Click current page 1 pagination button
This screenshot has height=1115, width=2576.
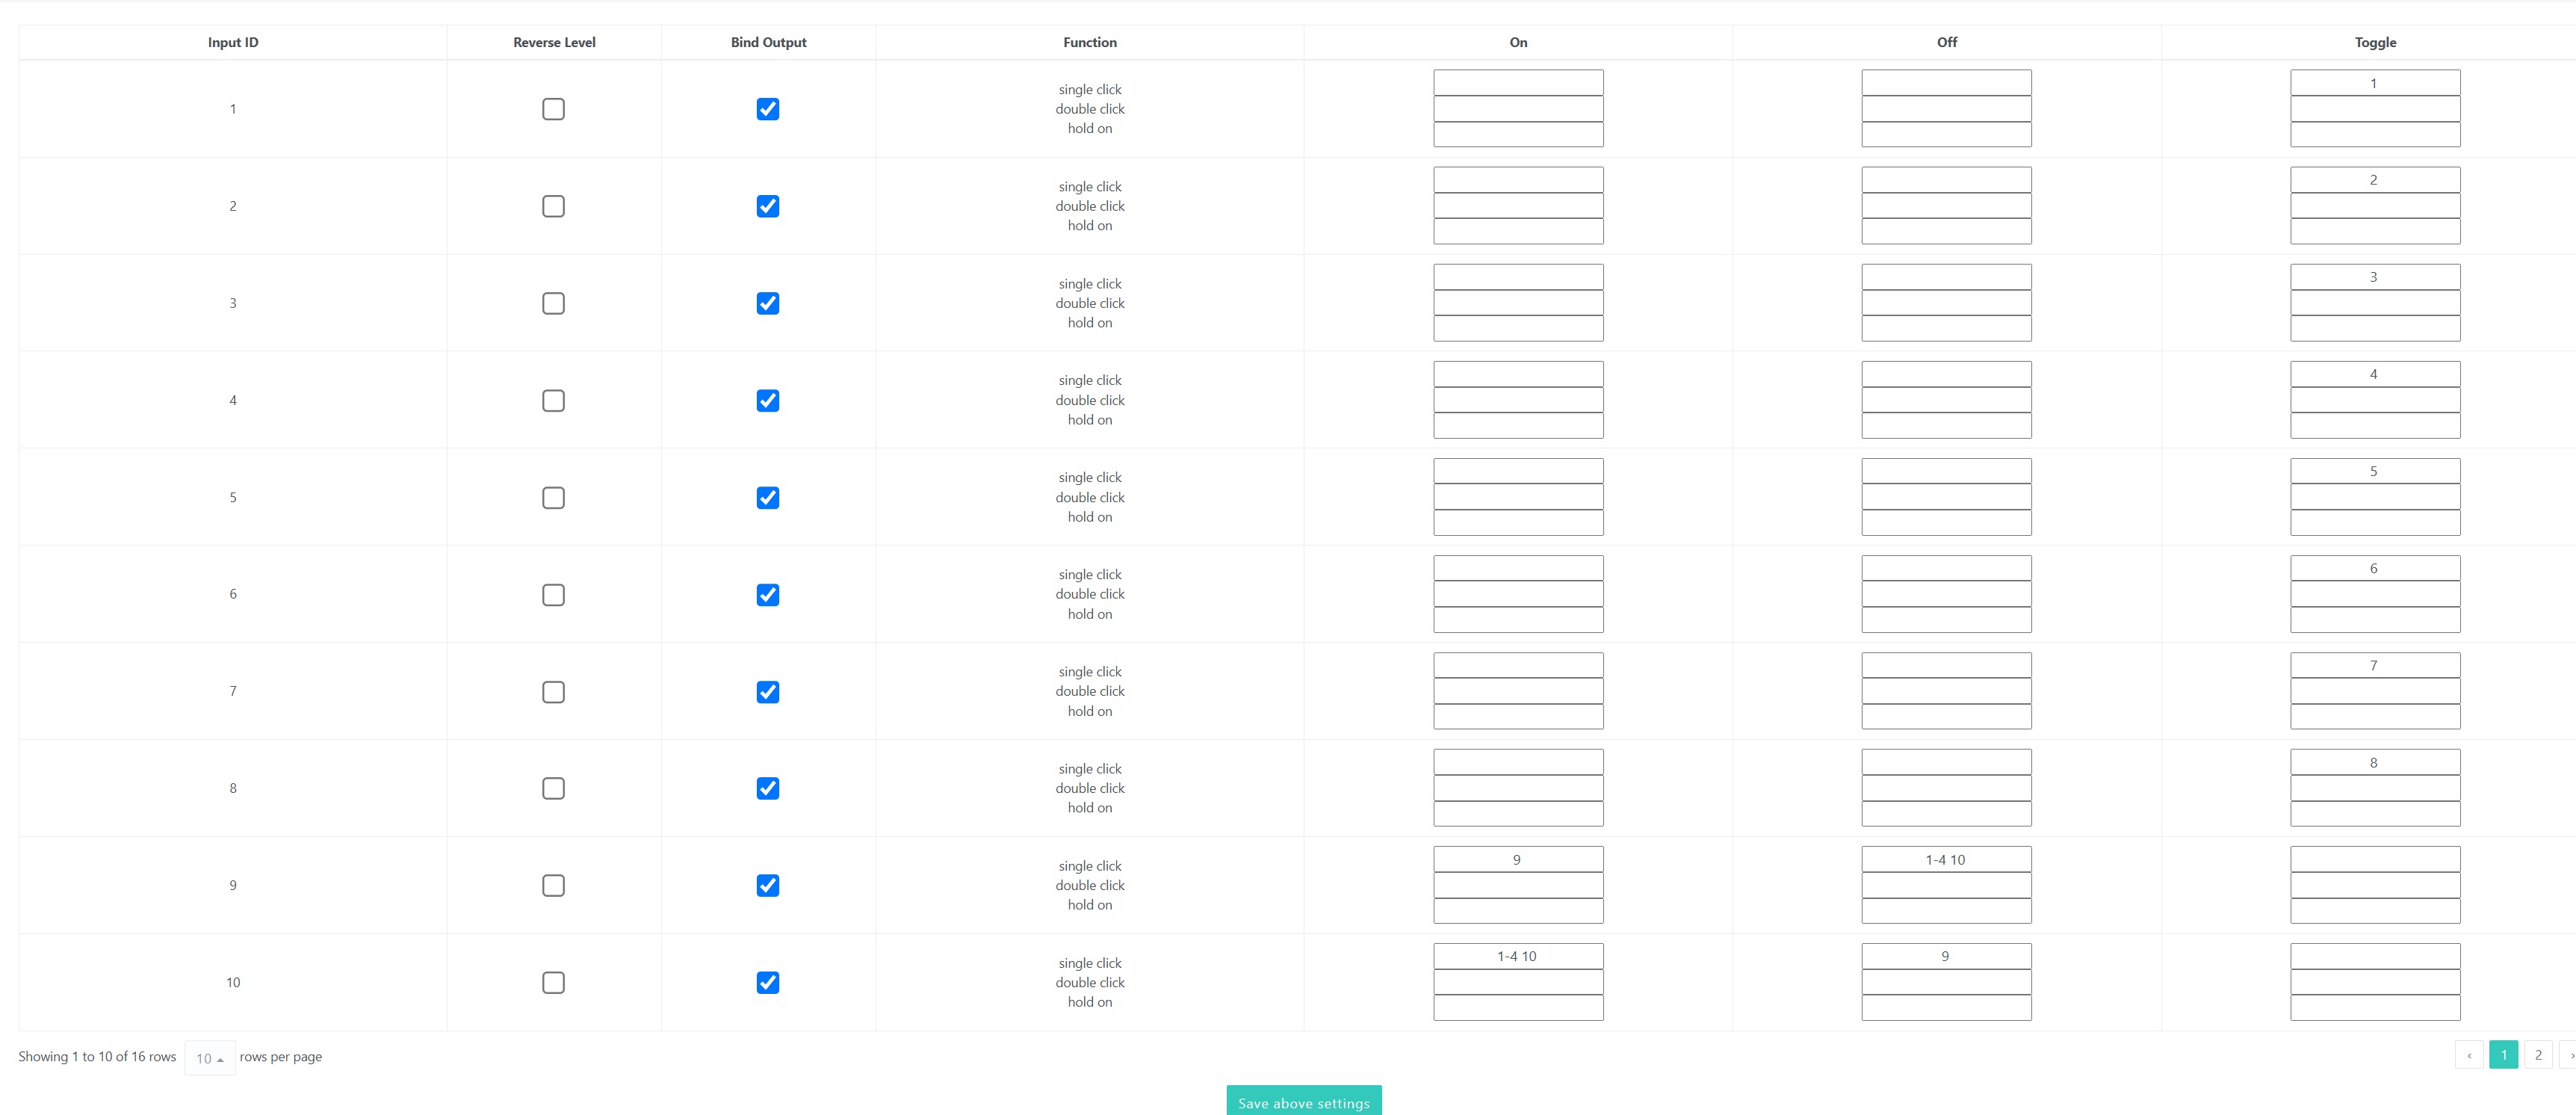click(2503, 1055)
